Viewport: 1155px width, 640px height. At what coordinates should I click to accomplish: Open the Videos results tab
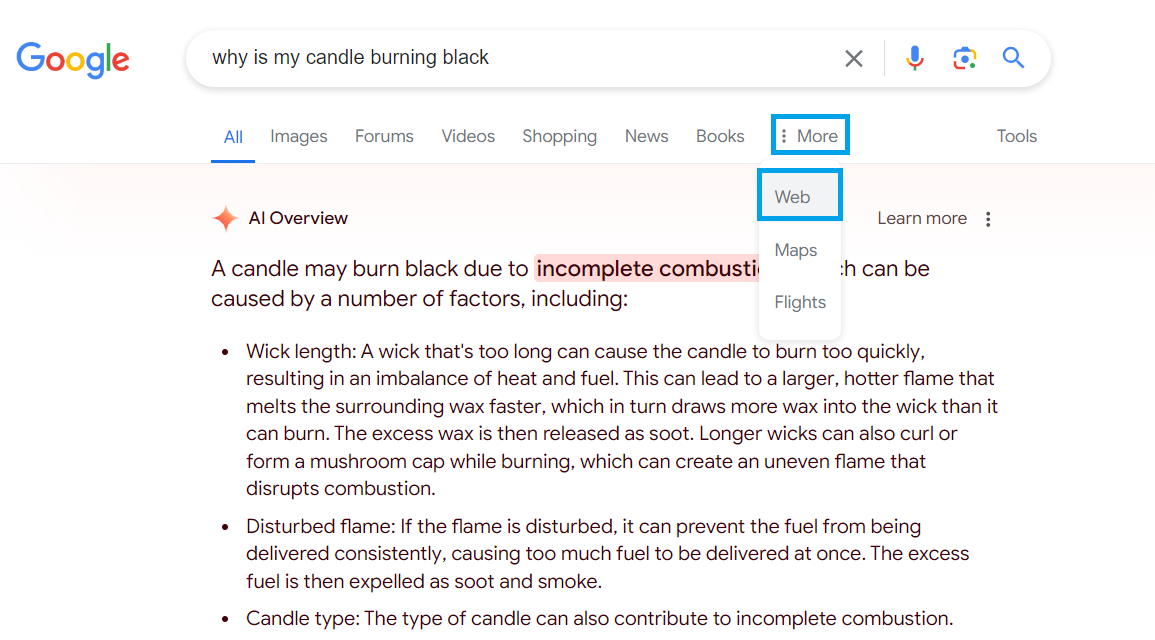tap(468, 136)
